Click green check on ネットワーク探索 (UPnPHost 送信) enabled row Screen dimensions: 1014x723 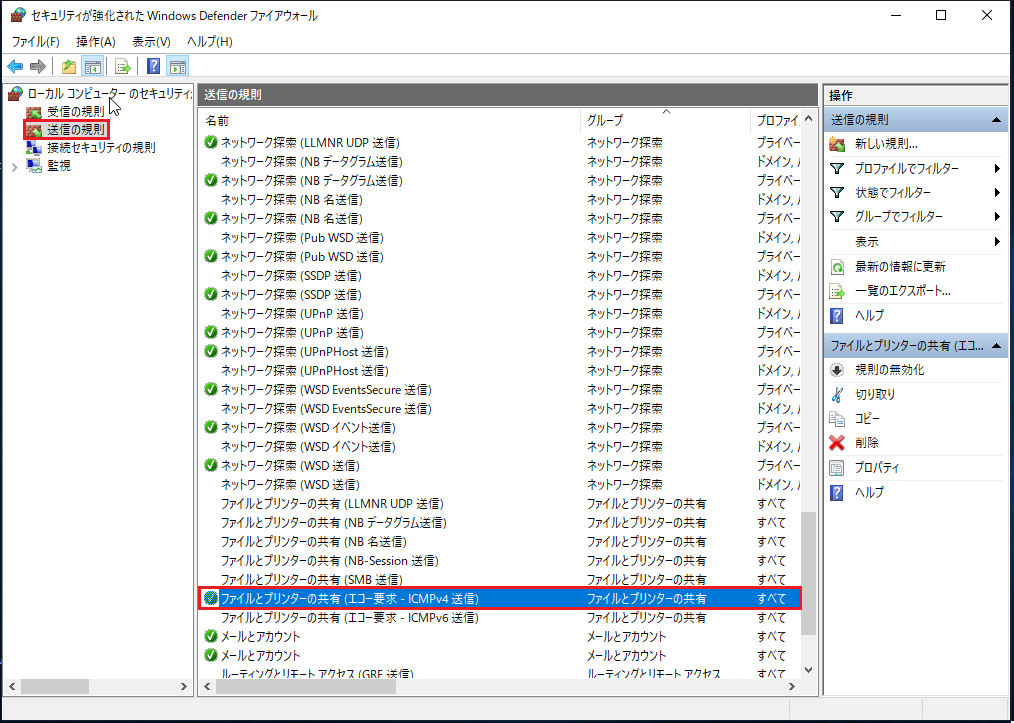tap(210, 352)
